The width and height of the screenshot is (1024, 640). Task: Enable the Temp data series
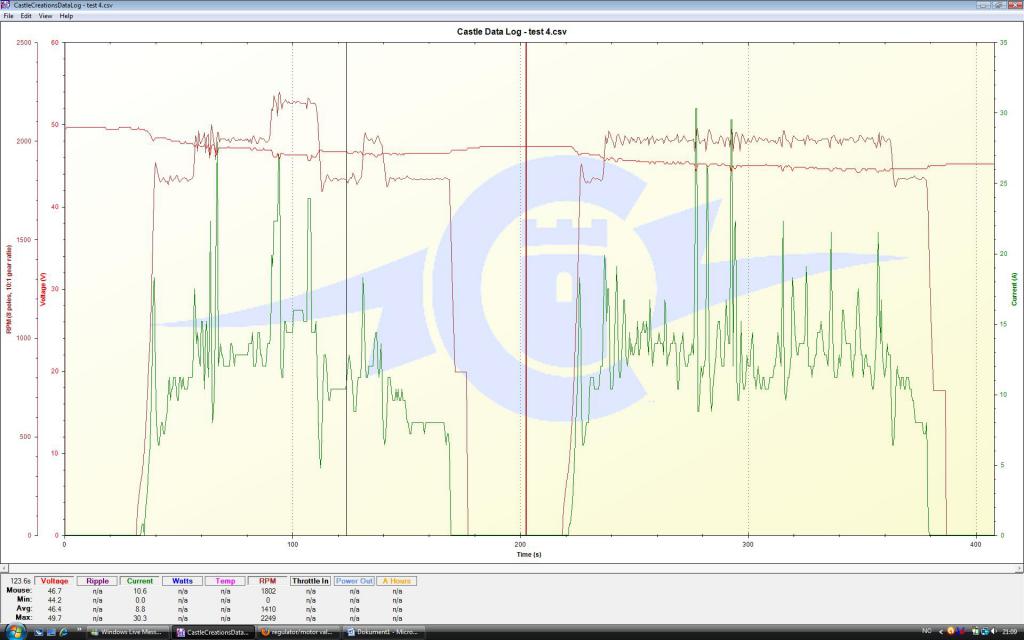pyautogui.click(x=225, y=581)
